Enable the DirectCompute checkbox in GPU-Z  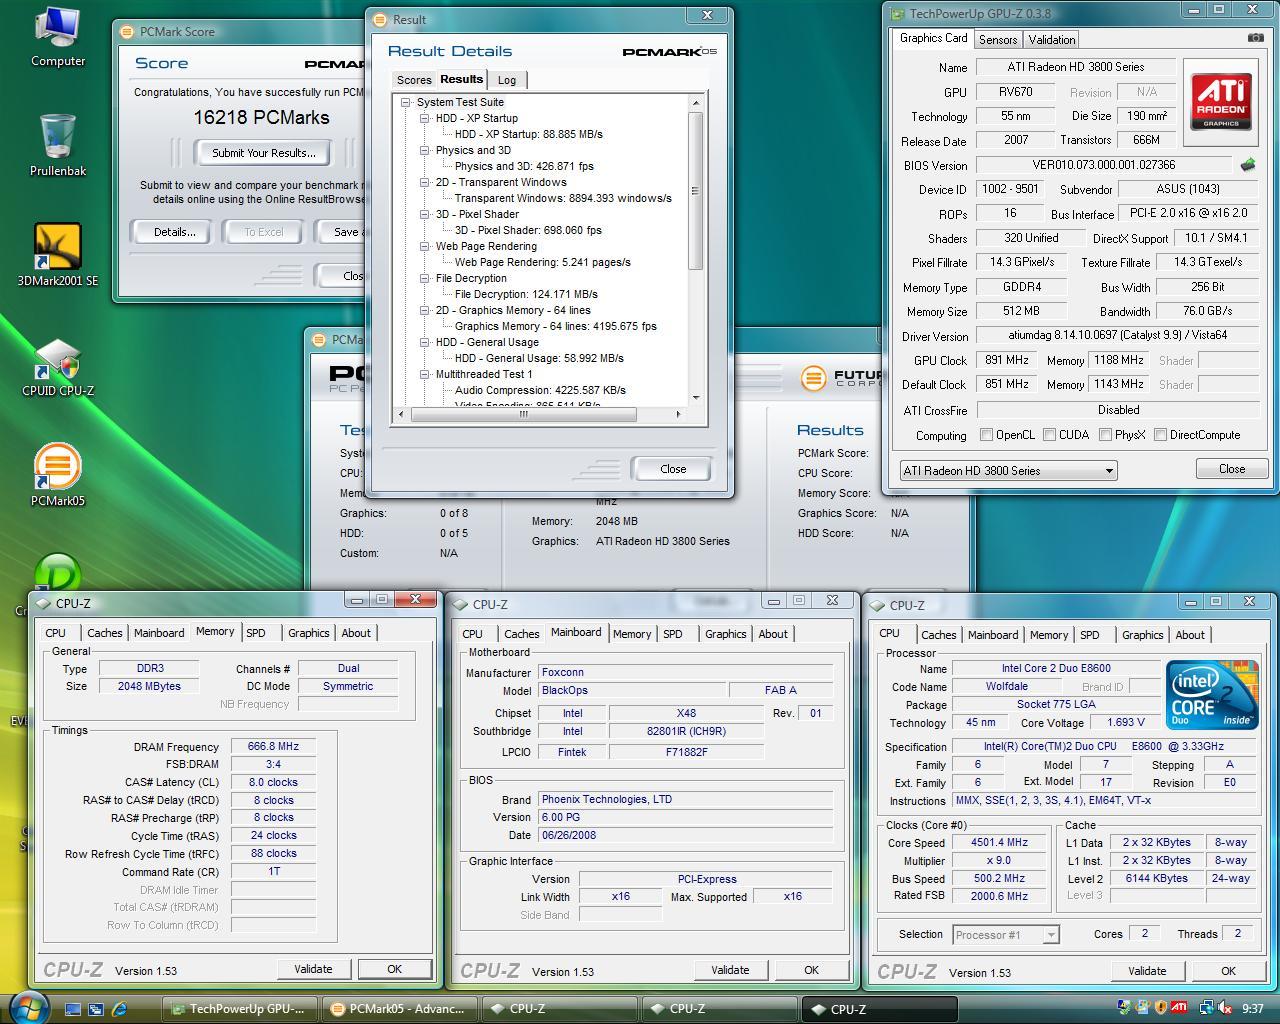[1160, 435]
